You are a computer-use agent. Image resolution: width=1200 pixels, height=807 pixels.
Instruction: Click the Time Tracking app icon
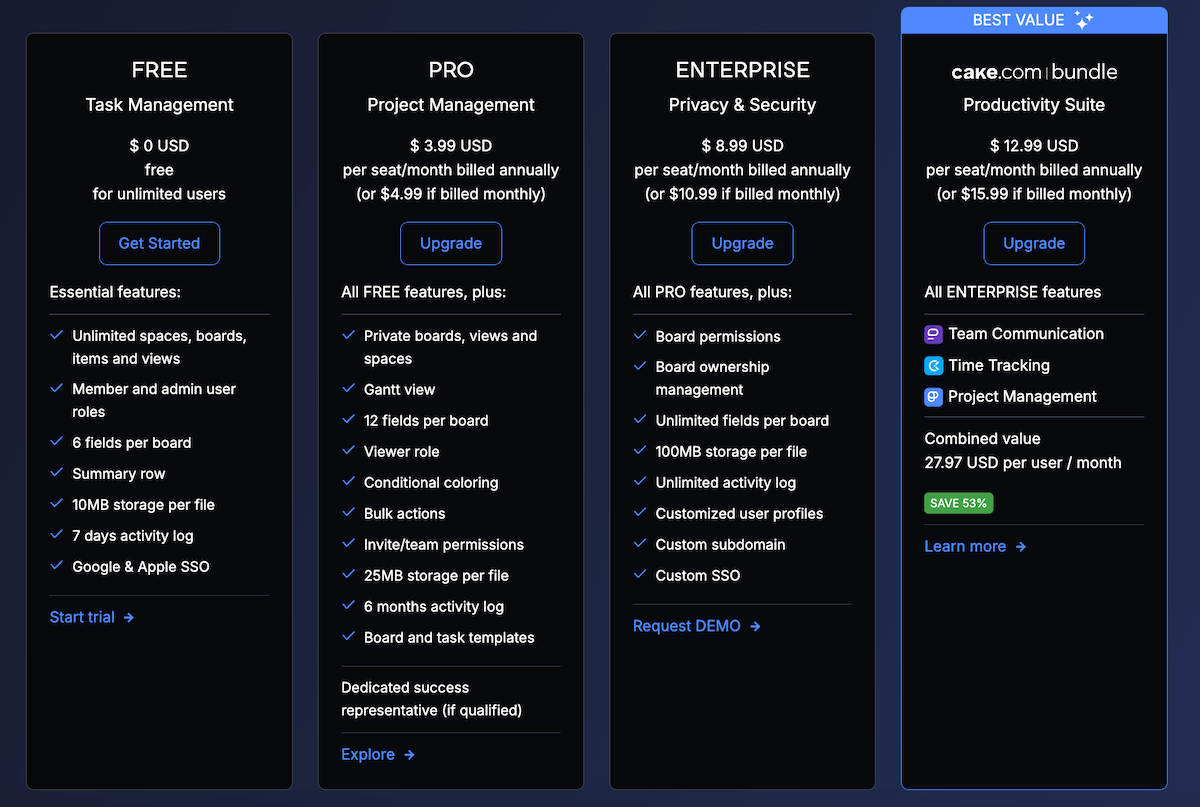(x=933, y=365)
